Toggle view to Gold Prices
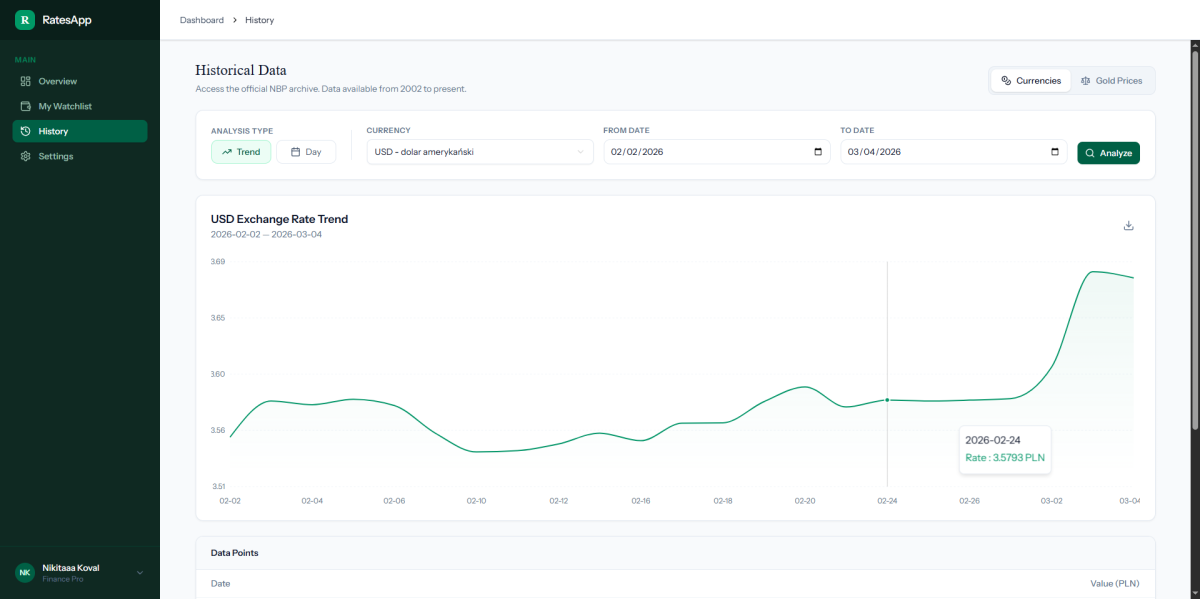This screenshot has height=599, width=1200. tap(1110, 80)
